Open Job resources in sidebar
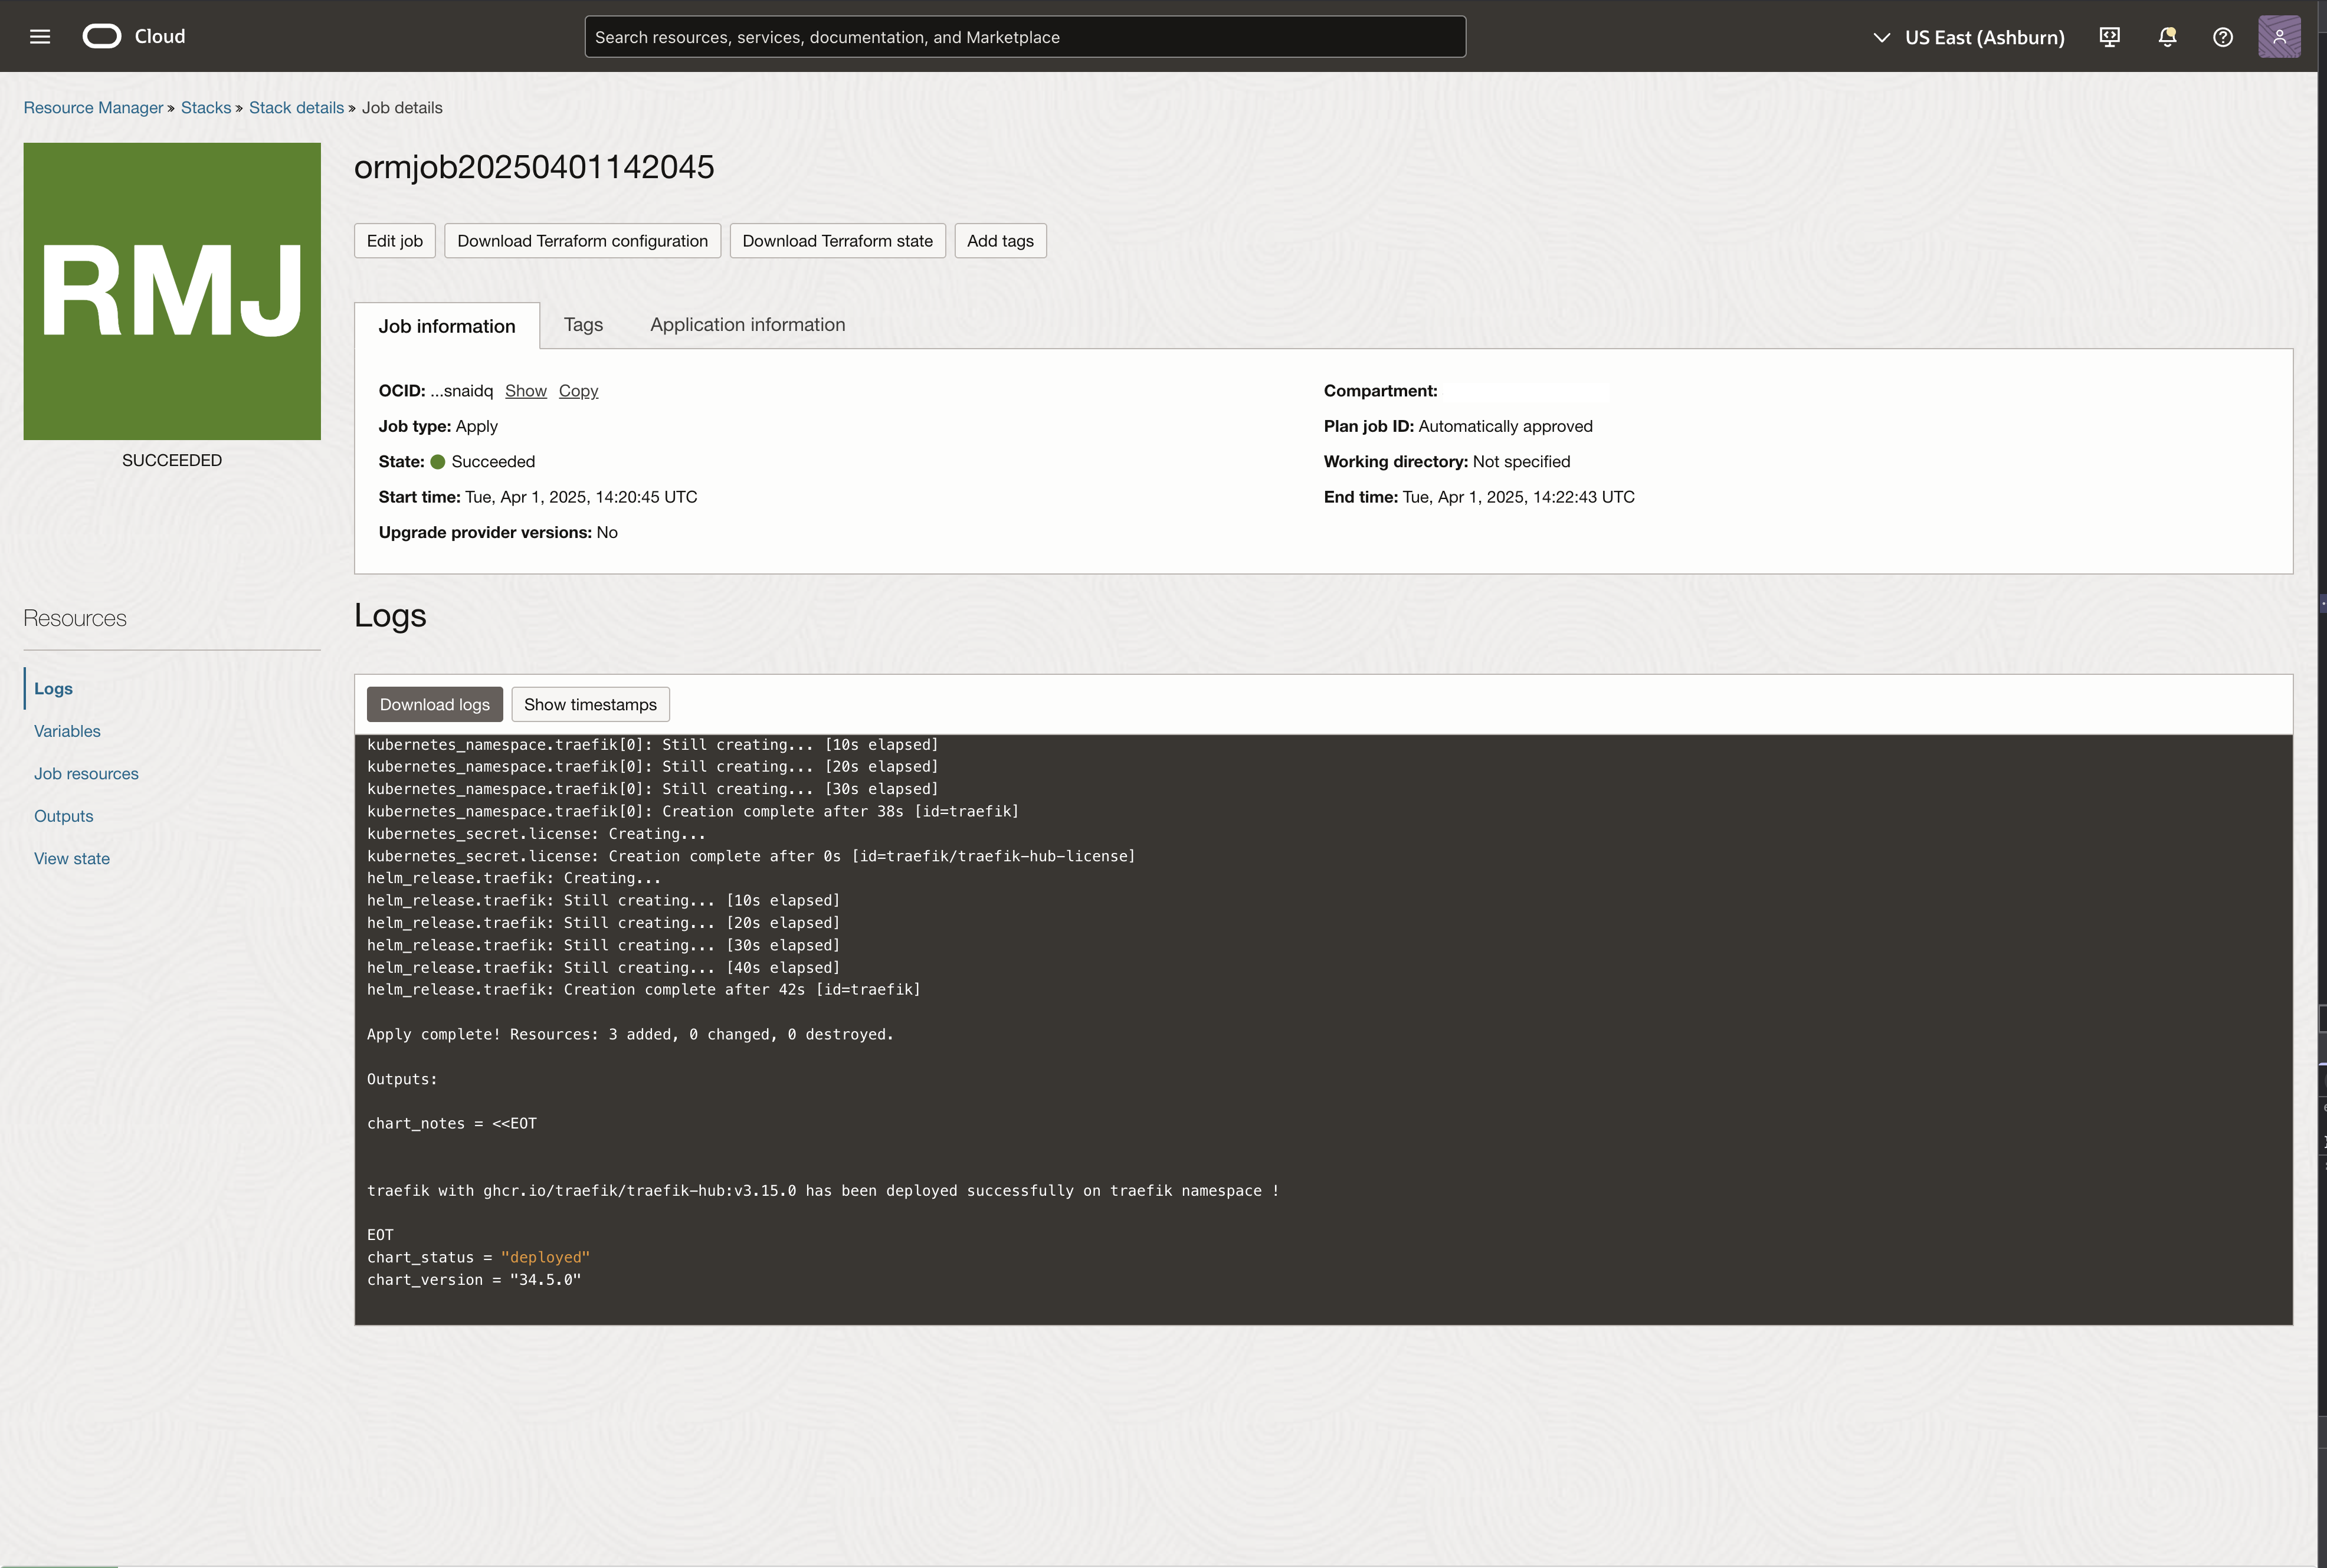This screenshot has height=1568, width=2327. pyautogui.click(x=86, y=774)
